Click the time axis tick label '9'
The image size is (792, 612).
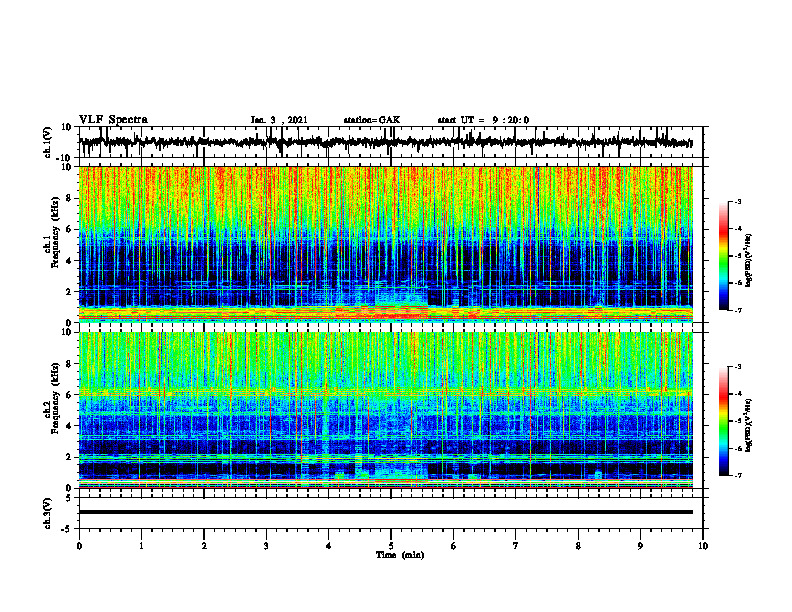click(x=640, y=546)
